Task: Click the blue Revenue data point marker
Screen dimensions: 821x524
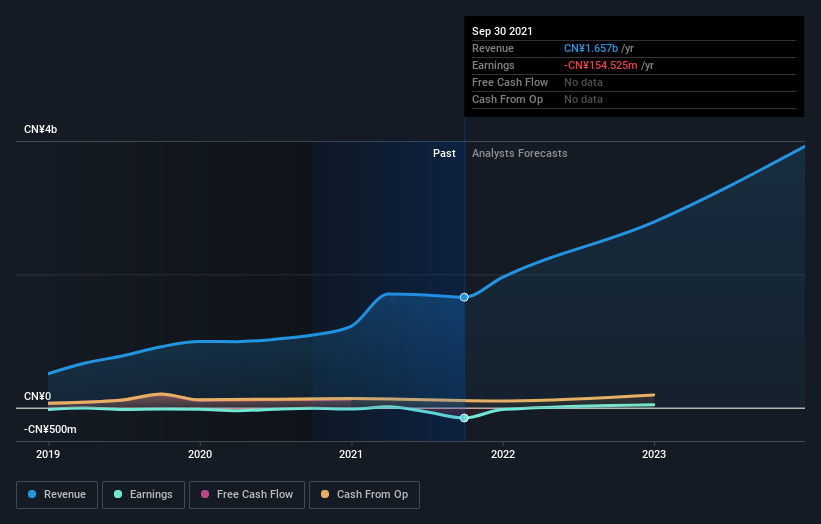Action: [464, 297]
